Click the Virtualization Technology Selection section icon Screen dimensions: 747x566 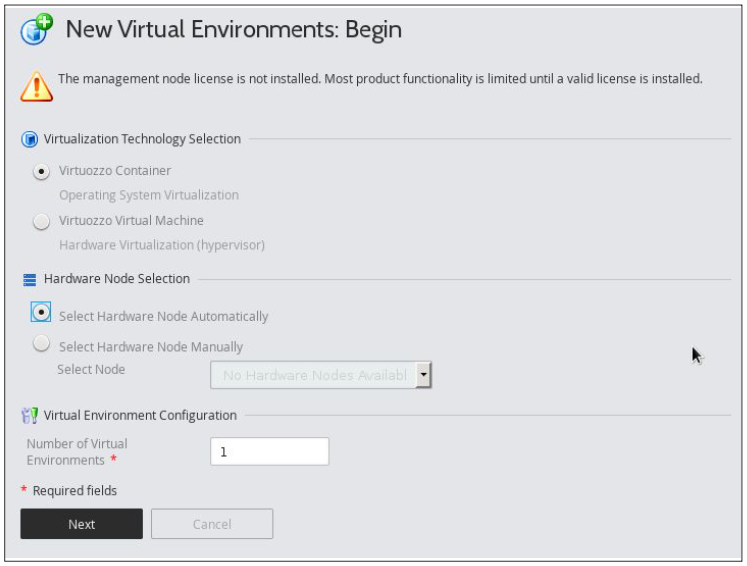point(30,139)
